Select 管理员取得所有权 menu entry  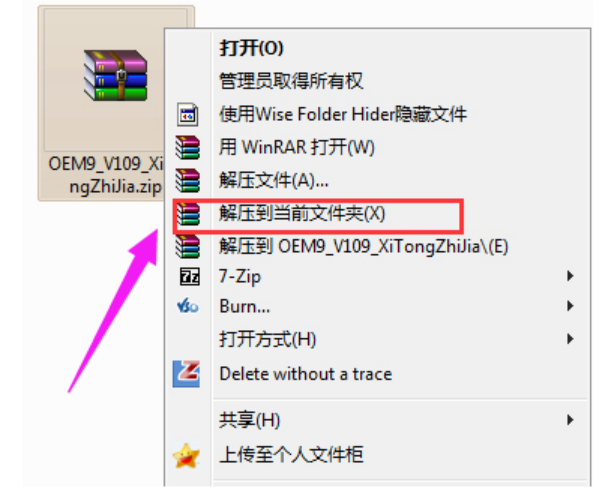point(377,81)
